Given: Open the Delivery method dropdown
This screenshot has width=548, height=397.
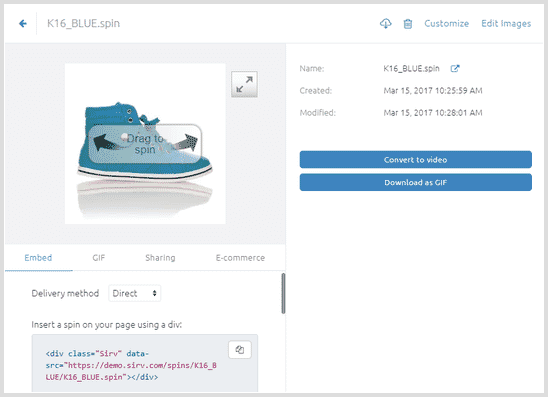Looking at the screenshot, I should (x=135, y=294).
